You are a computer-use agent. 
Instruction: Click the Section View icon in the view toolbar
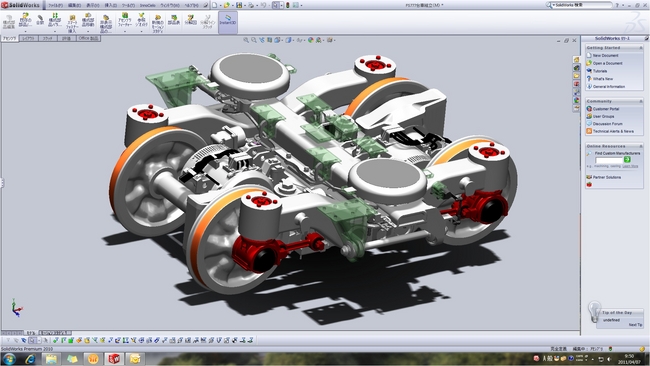pyautogui.click(x=269, y=40)
